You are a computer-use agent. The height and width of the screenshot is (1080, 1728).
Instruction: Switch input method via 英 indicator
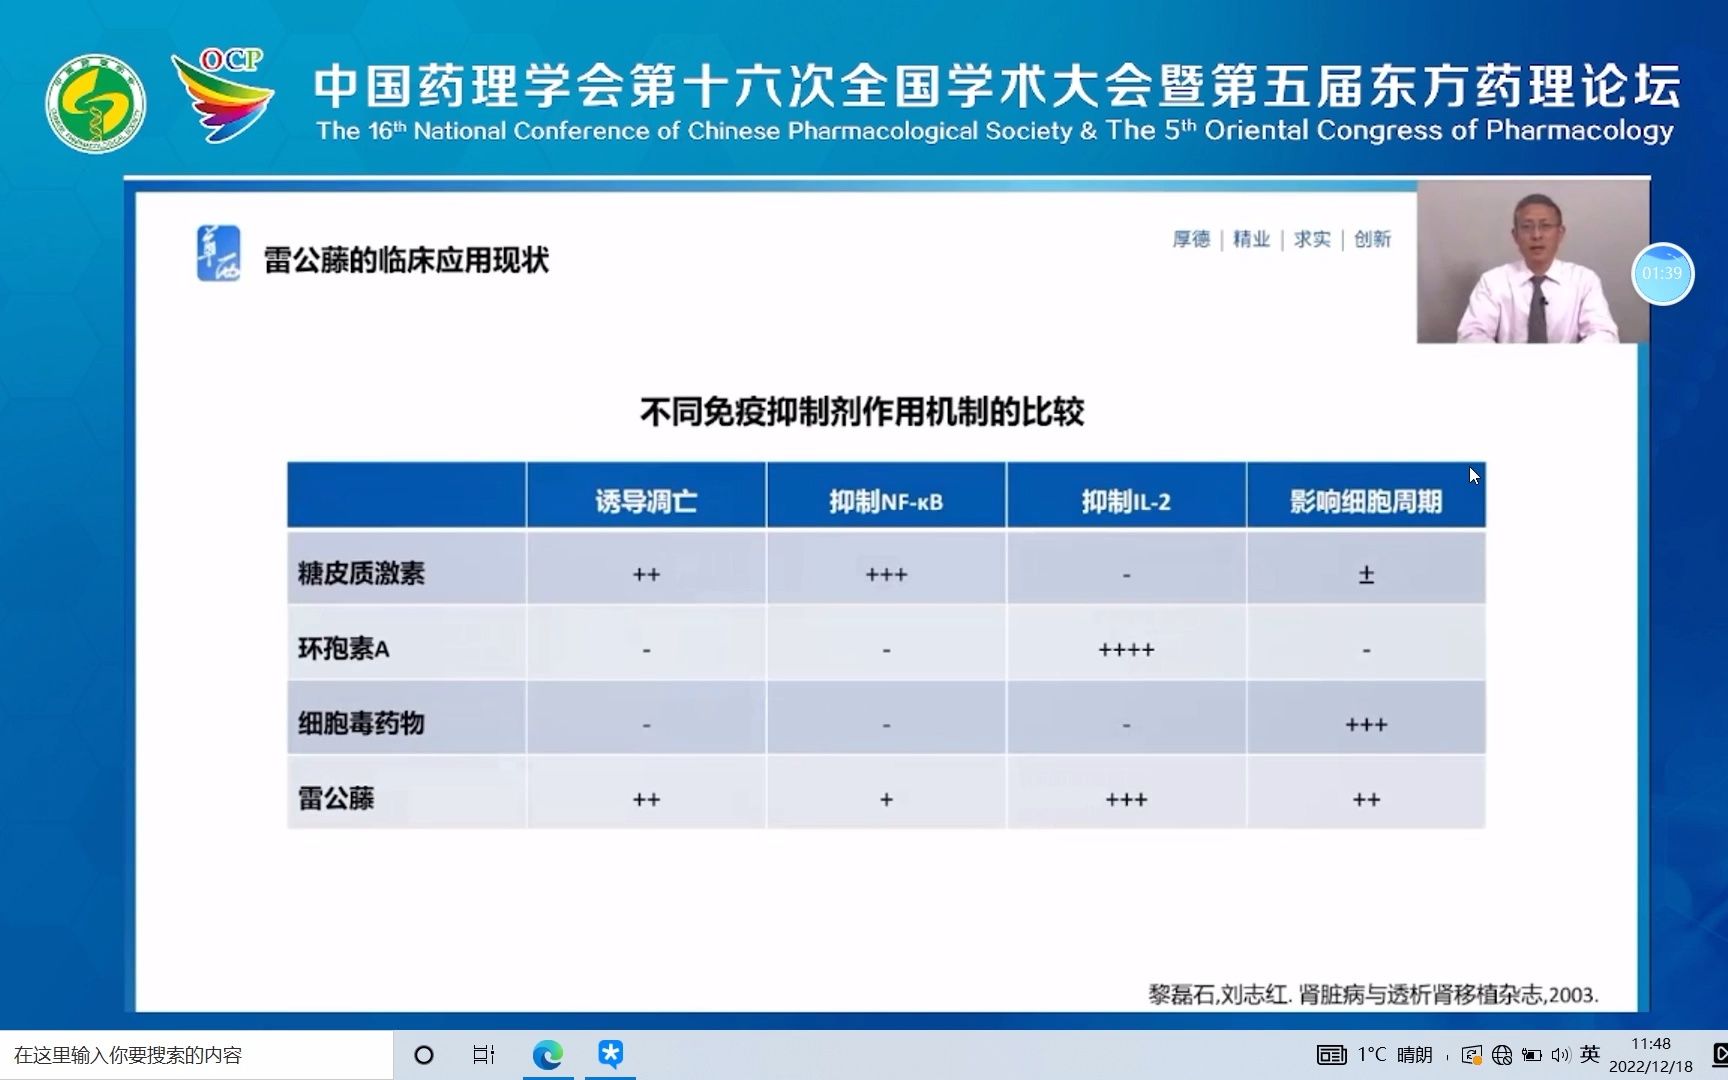pyautogui.click(x=1590, y=1054)
